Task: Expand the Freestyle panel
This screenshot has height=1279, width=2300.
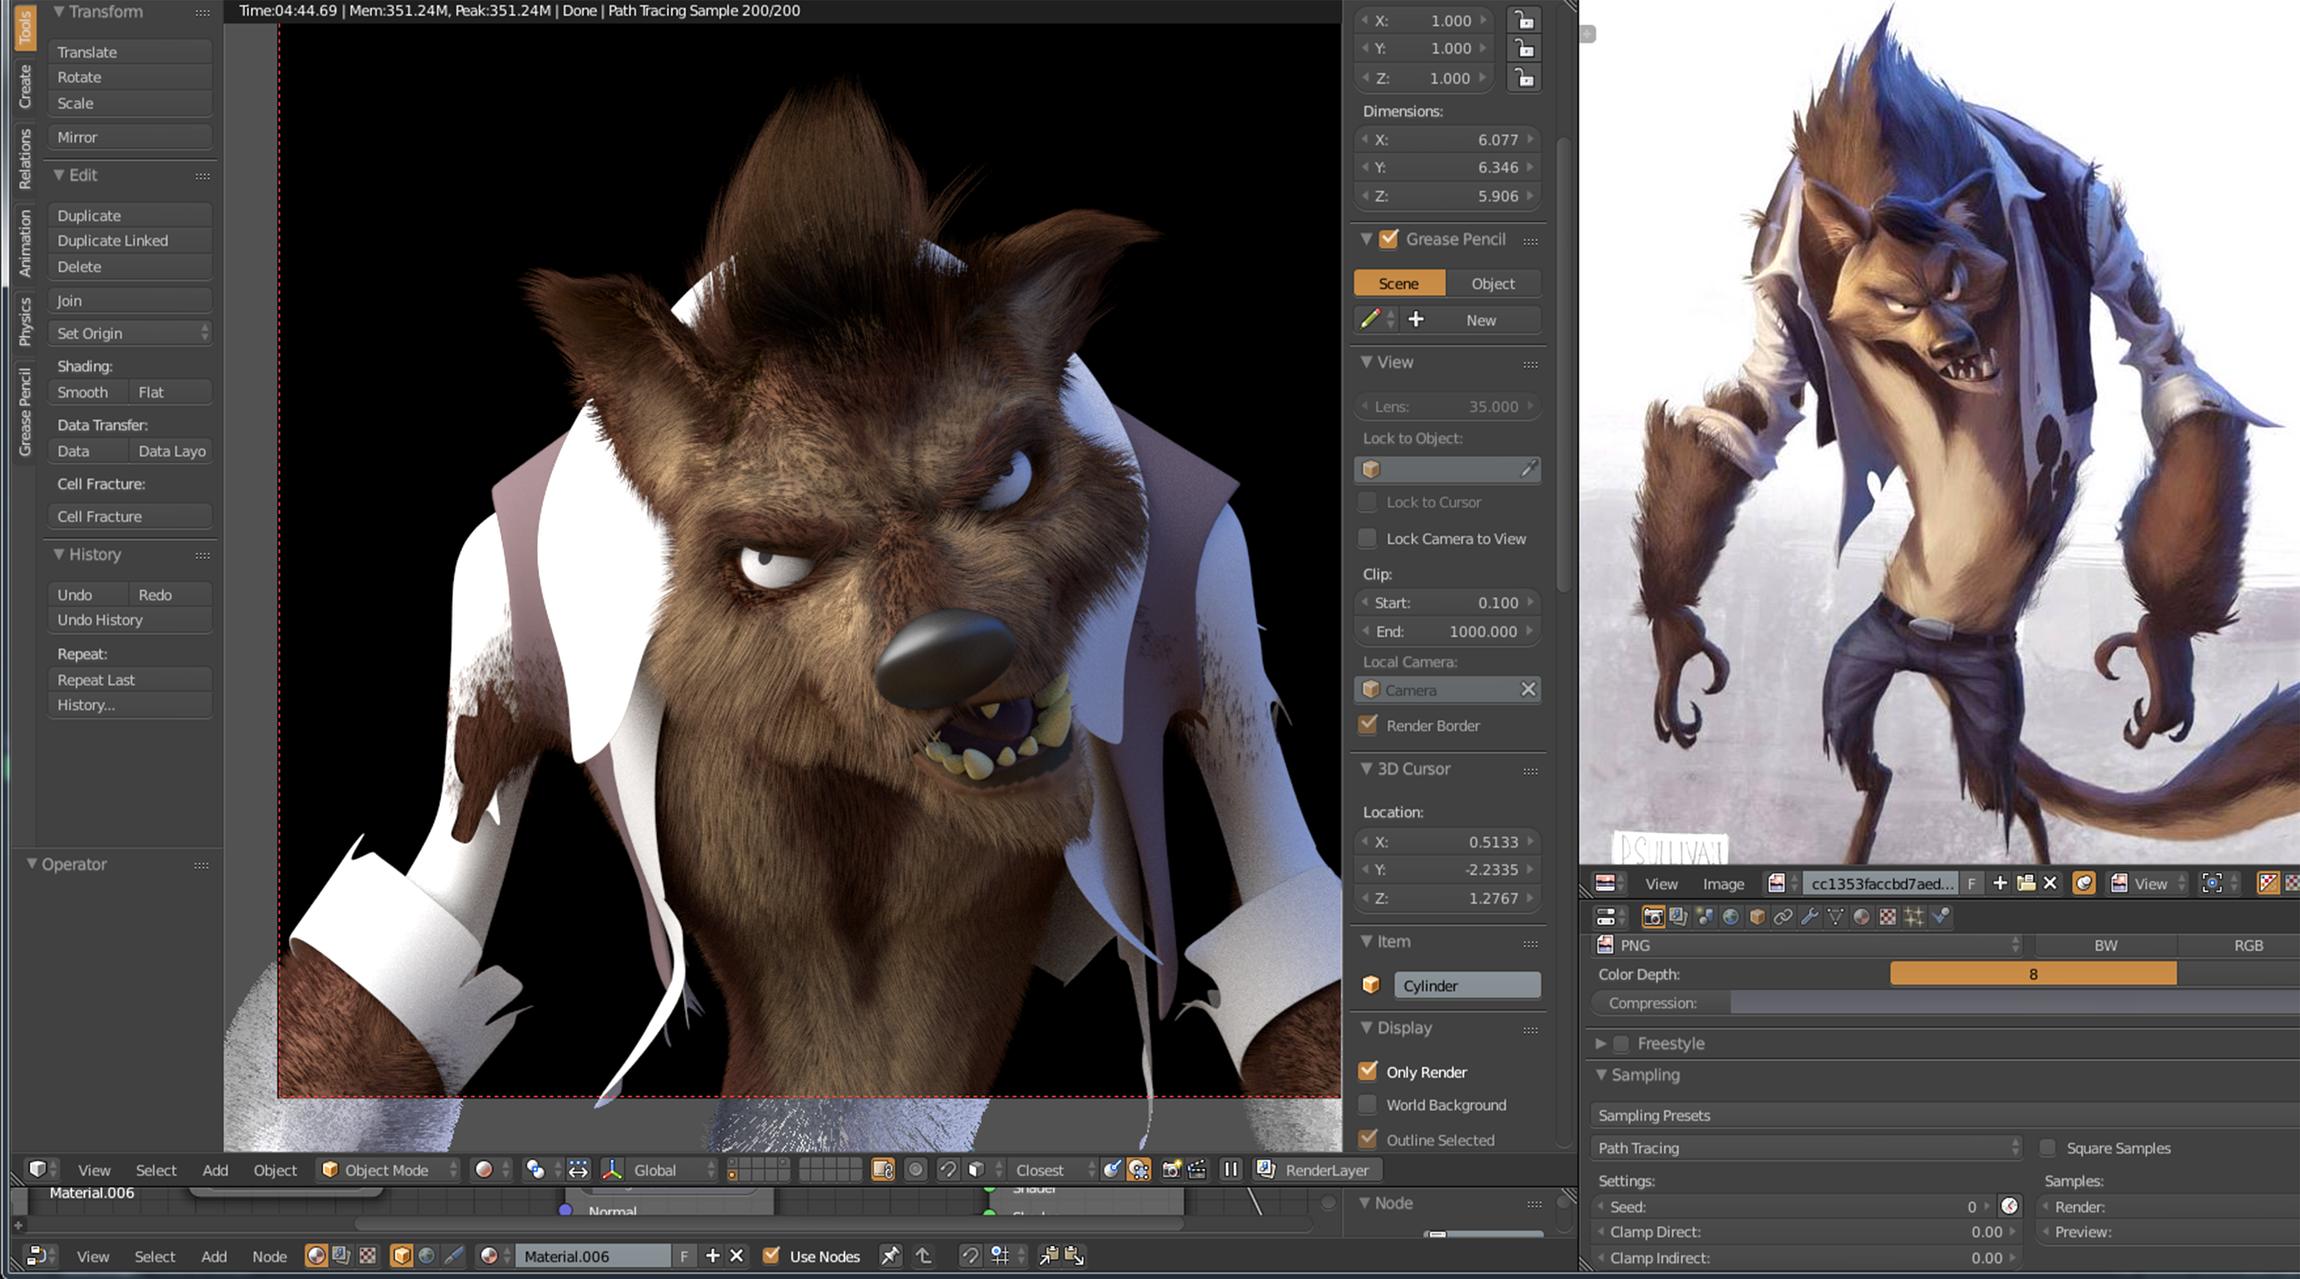Action: pos(1601,1043)
